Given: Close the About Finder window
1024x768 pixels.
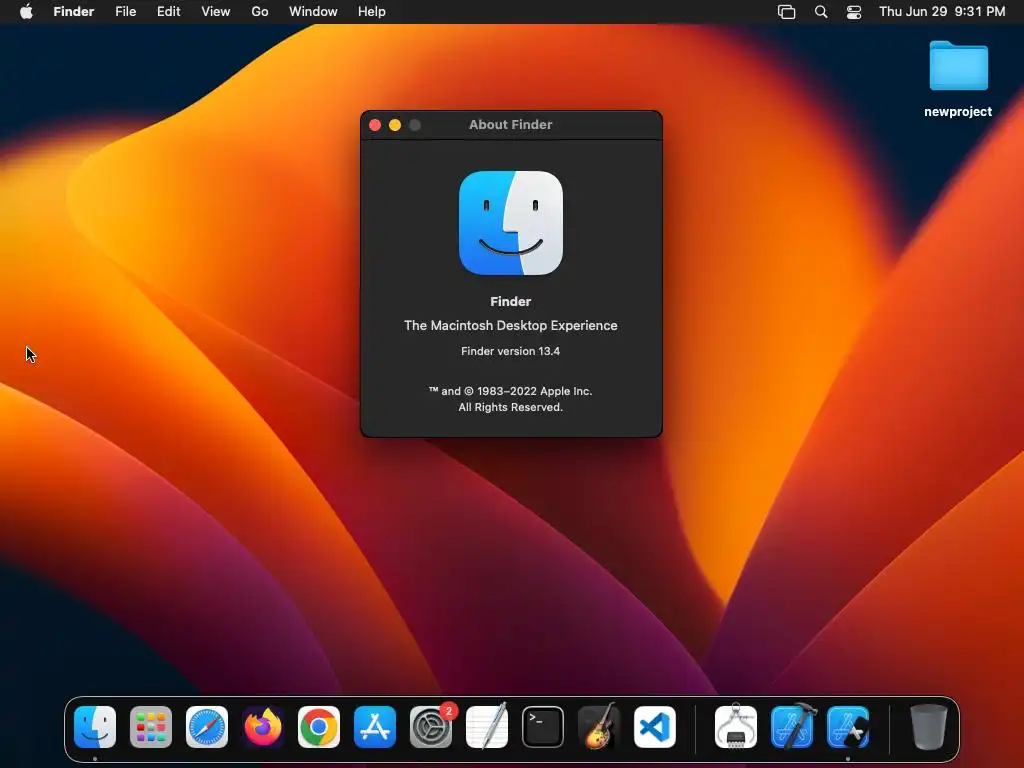Looking at the screenshot, I should [375, 125].
